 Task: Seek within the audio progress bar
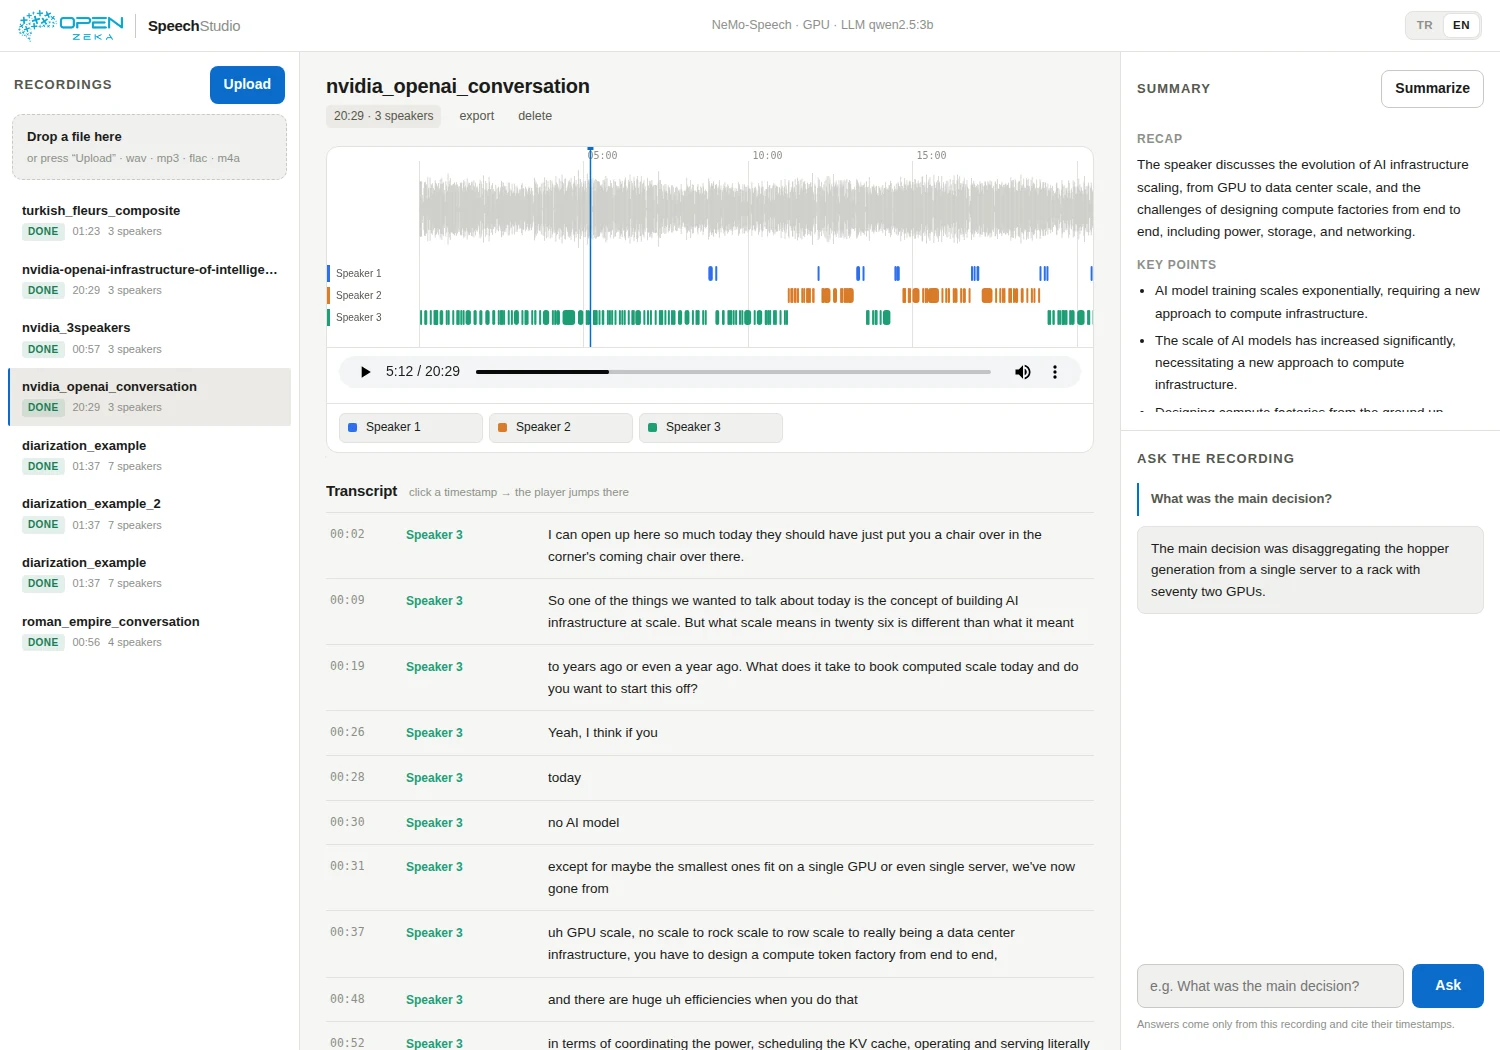pos(733,372)
